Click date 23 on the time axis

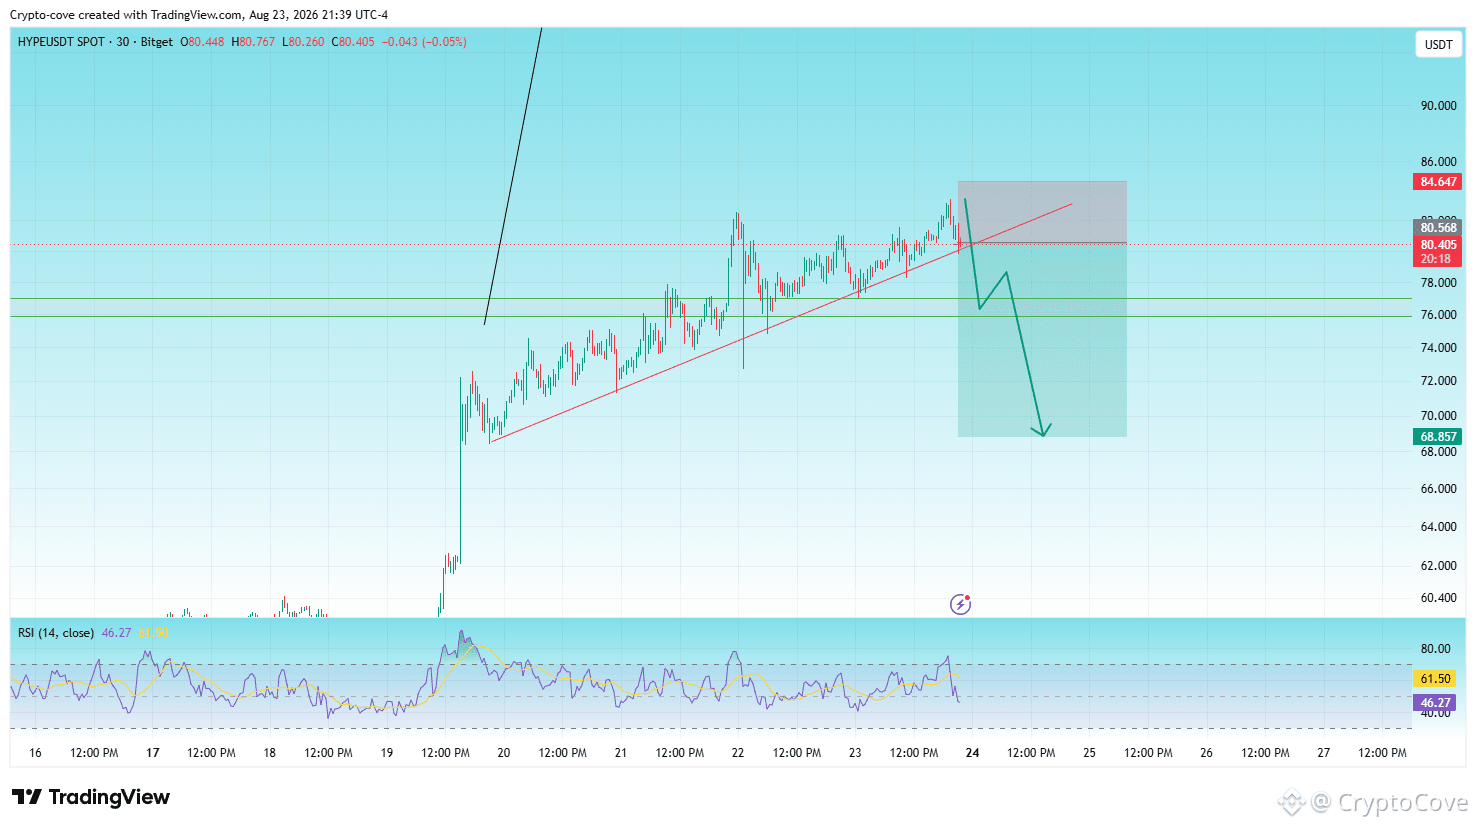tap(855, 753)
